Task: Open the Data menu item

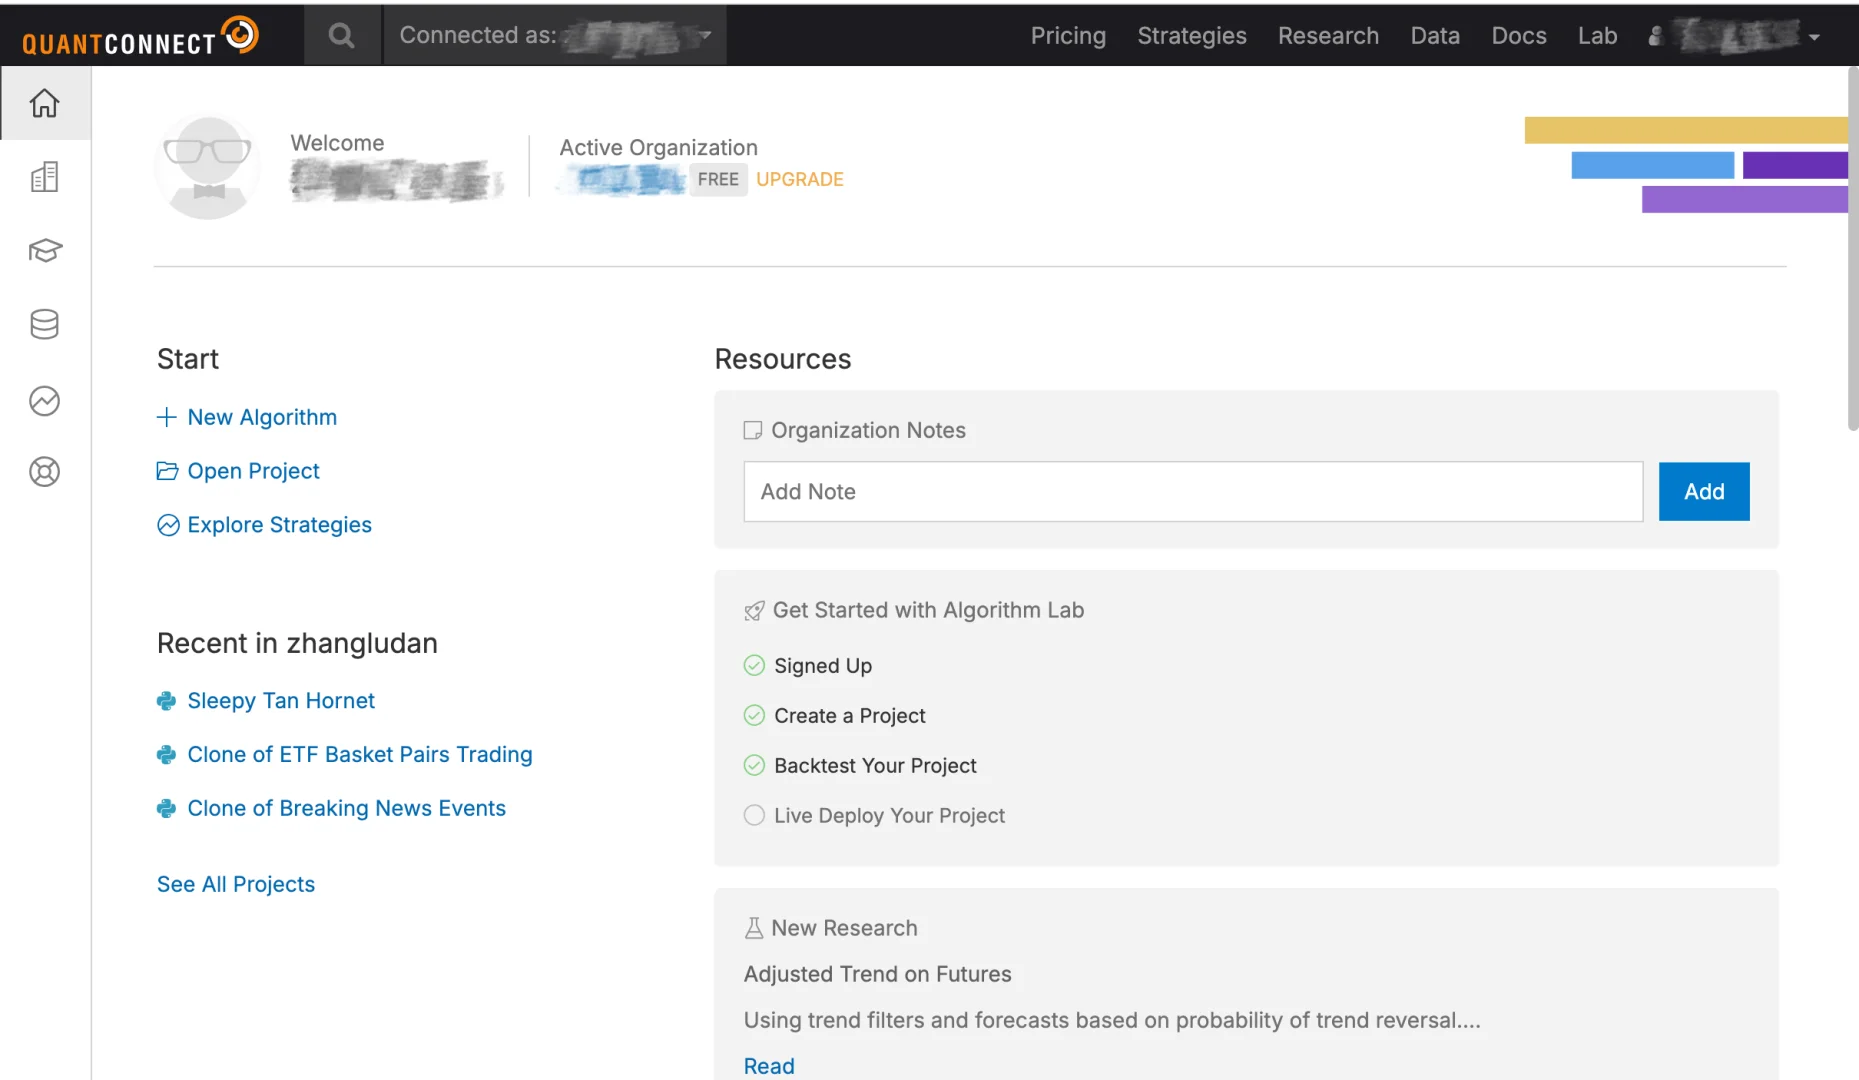Action: click(x=1435, y=36)
